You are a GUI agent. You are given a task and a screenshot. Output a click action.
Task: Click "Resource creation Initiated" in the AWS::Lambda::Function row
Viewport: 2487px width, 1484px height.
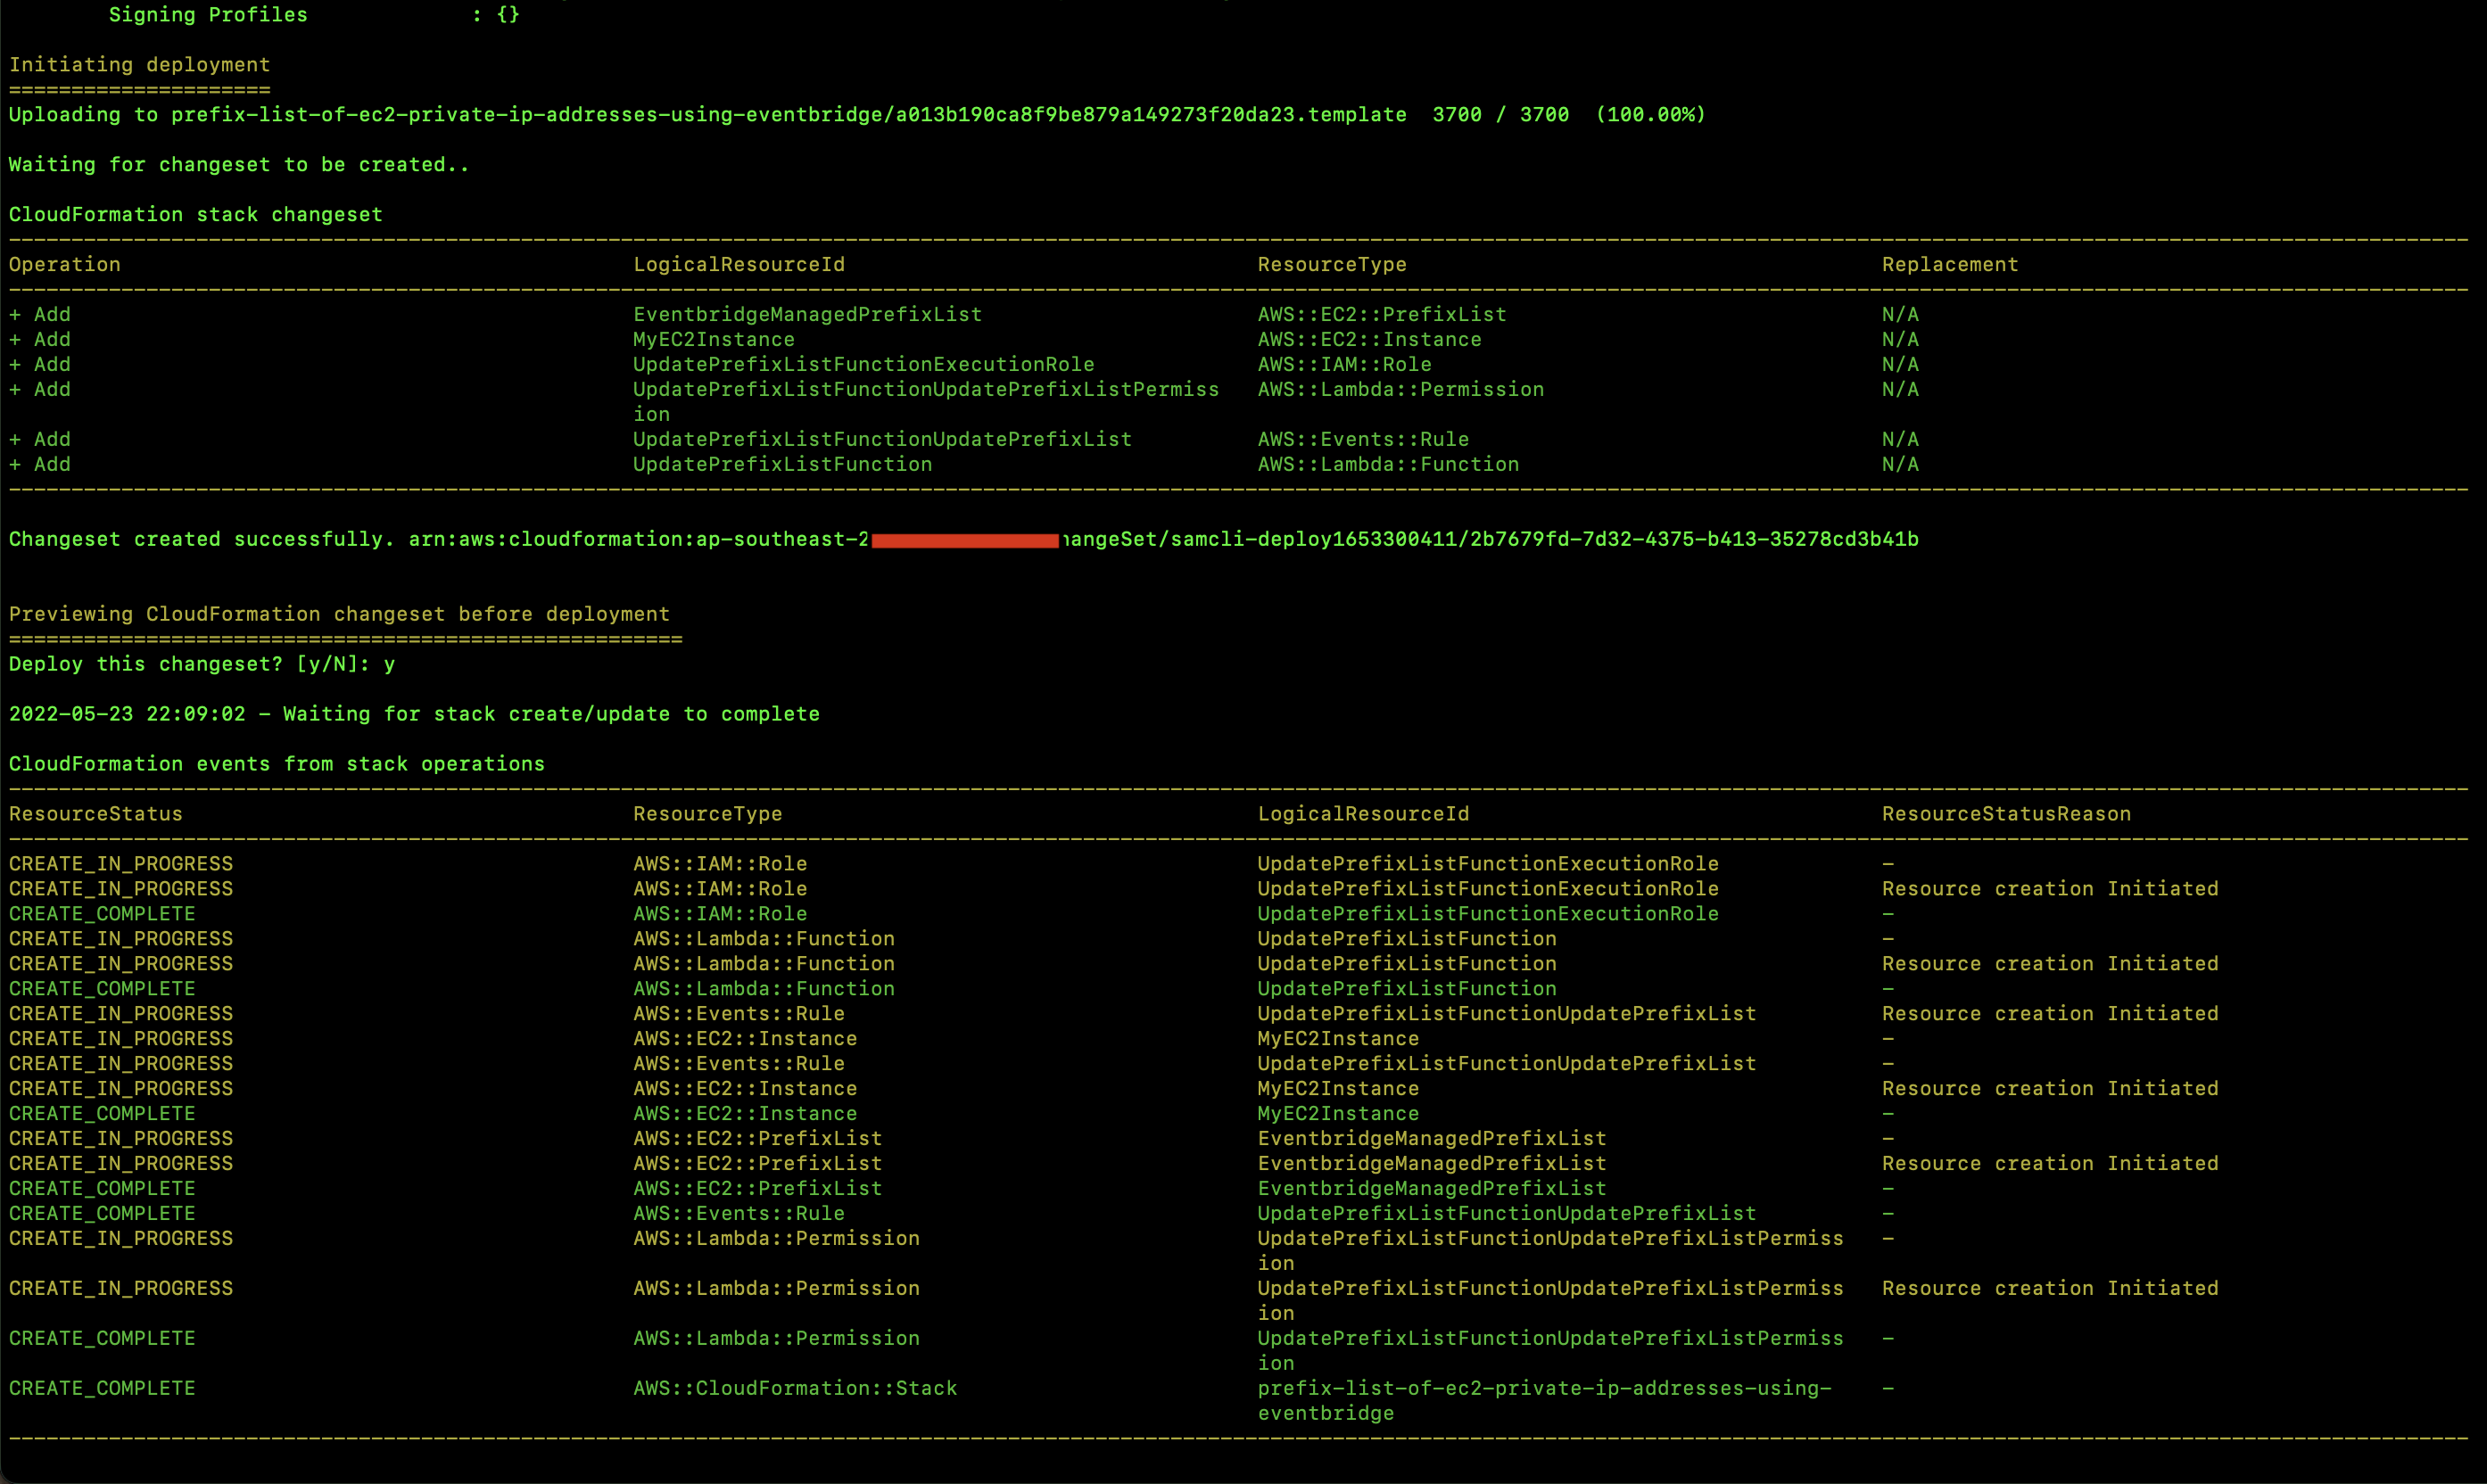pos(2050,965)
